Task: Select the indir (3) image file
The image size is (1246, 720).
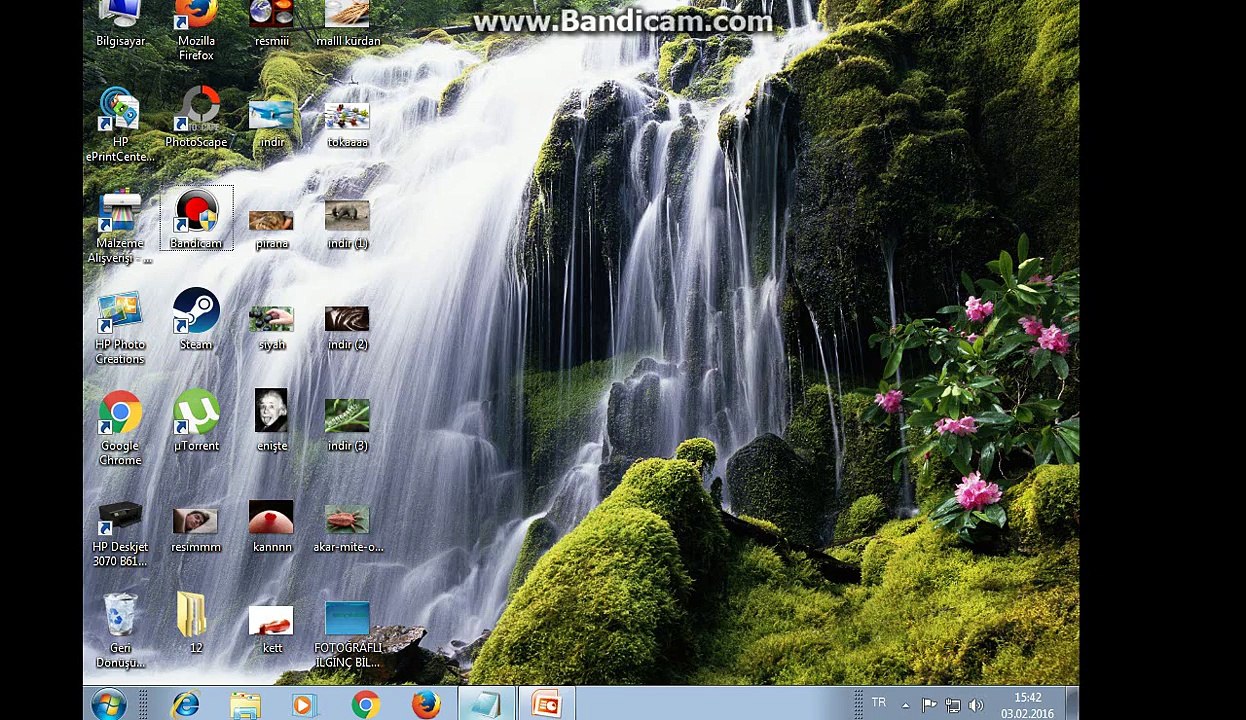Action: [347, 427]
